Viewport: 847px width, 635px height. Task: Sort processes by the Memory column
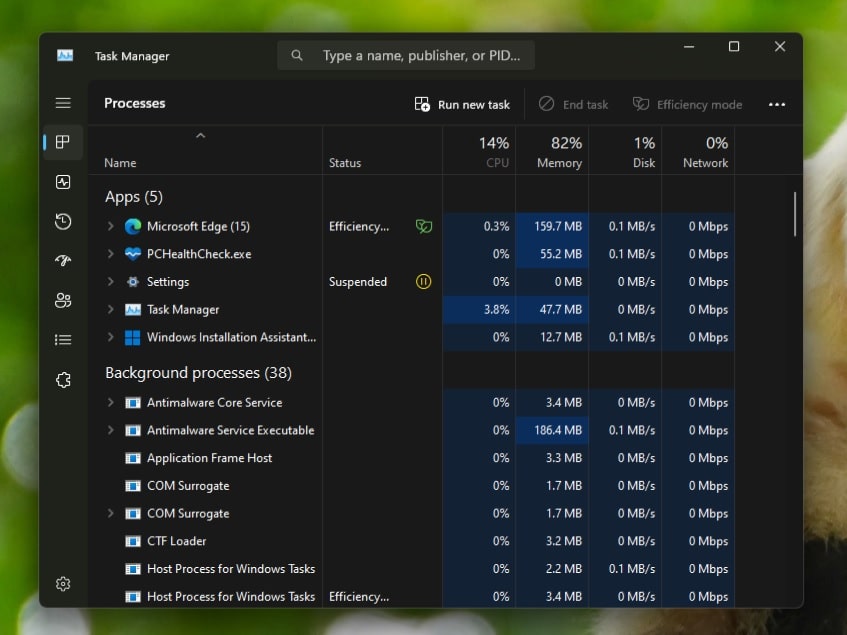[x=552, y=151]
